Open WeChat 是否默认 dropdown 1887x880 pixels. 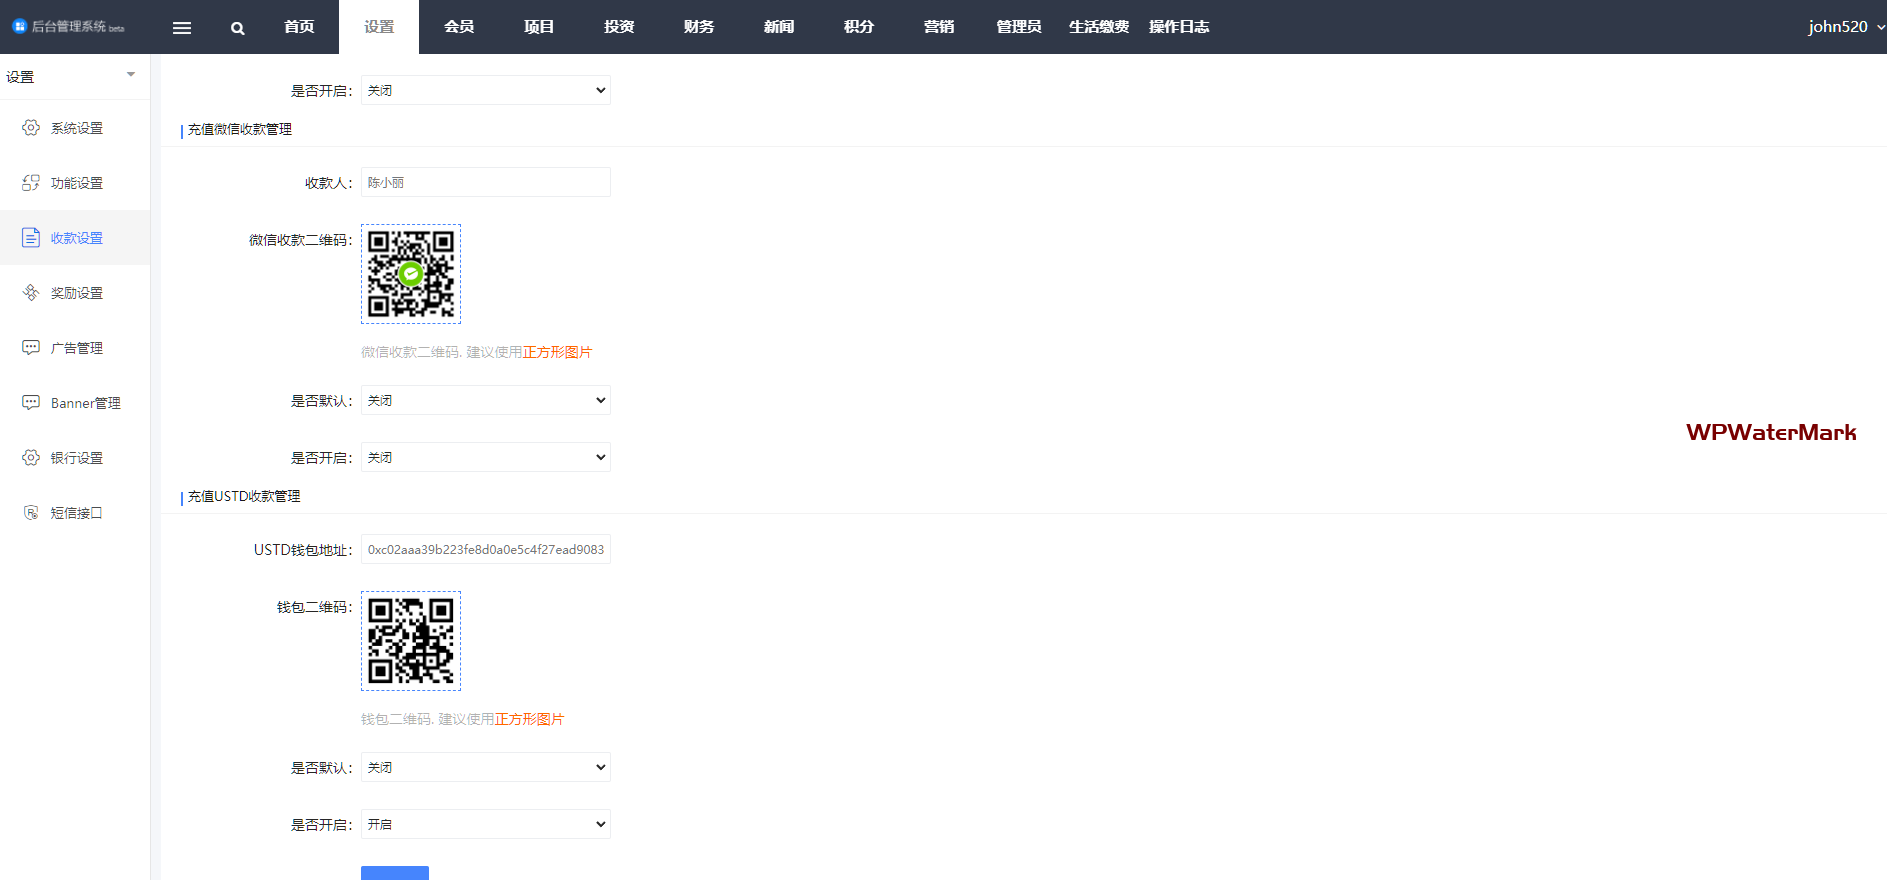point(486,400)
